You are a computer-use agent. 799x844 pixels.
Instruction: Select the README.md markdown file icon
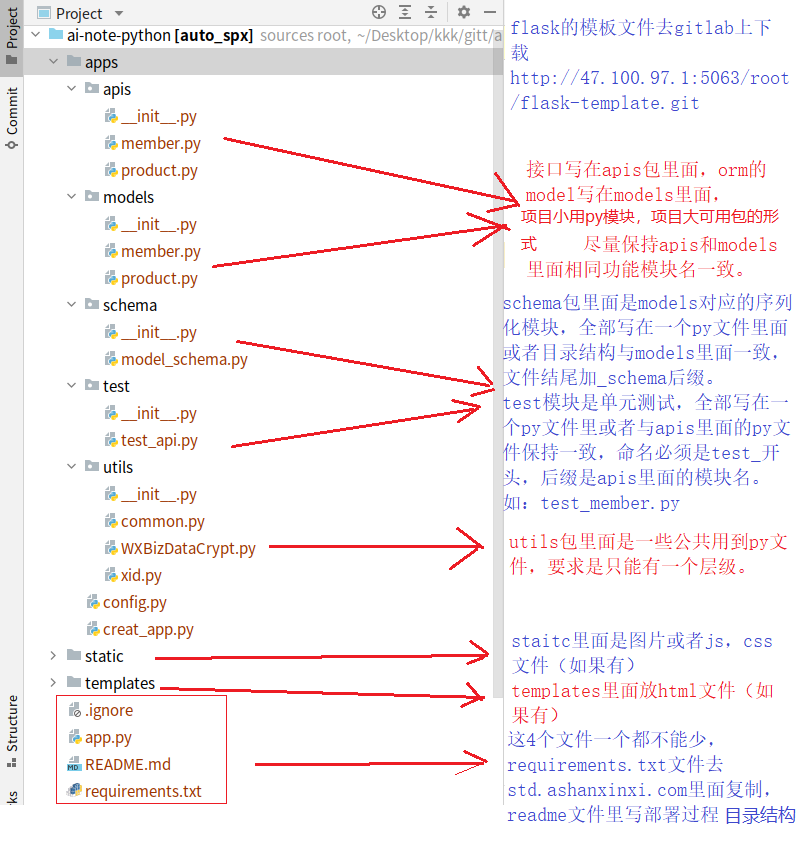tap(74, 765)
